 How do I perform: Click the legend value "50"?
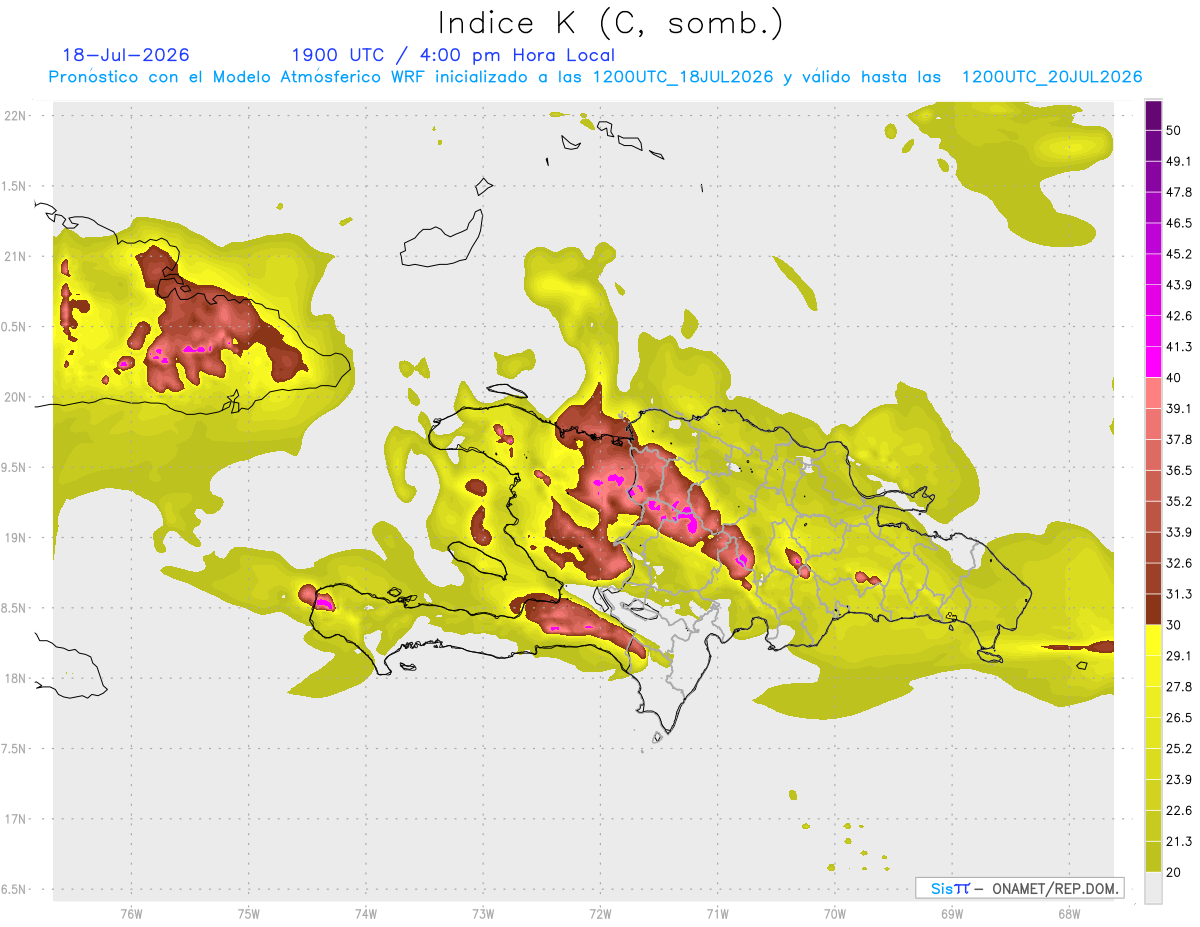(1174, 131)
